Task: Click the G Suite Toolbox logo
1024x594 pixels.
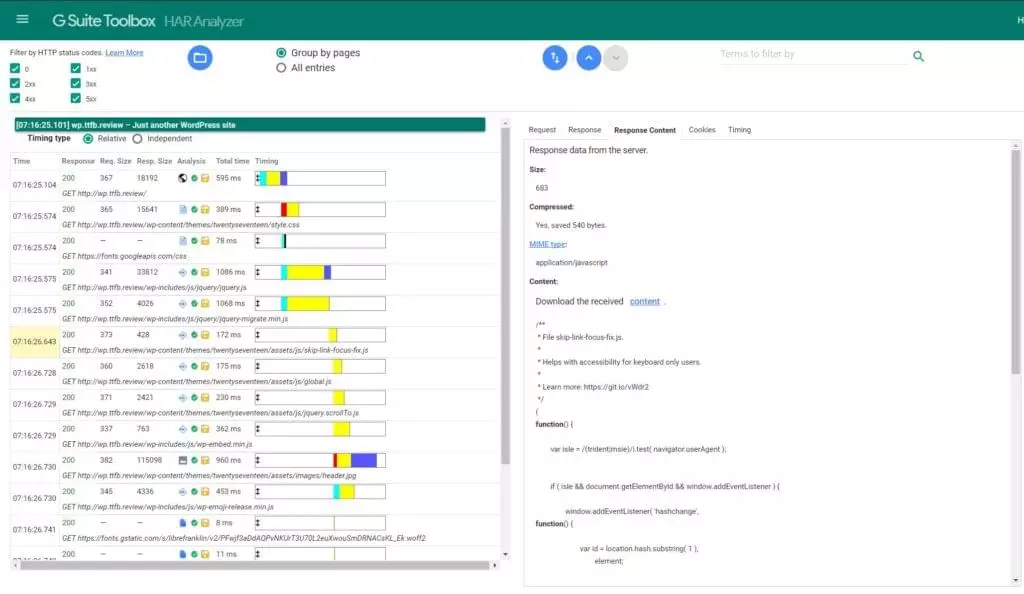Action: (104, 21)
